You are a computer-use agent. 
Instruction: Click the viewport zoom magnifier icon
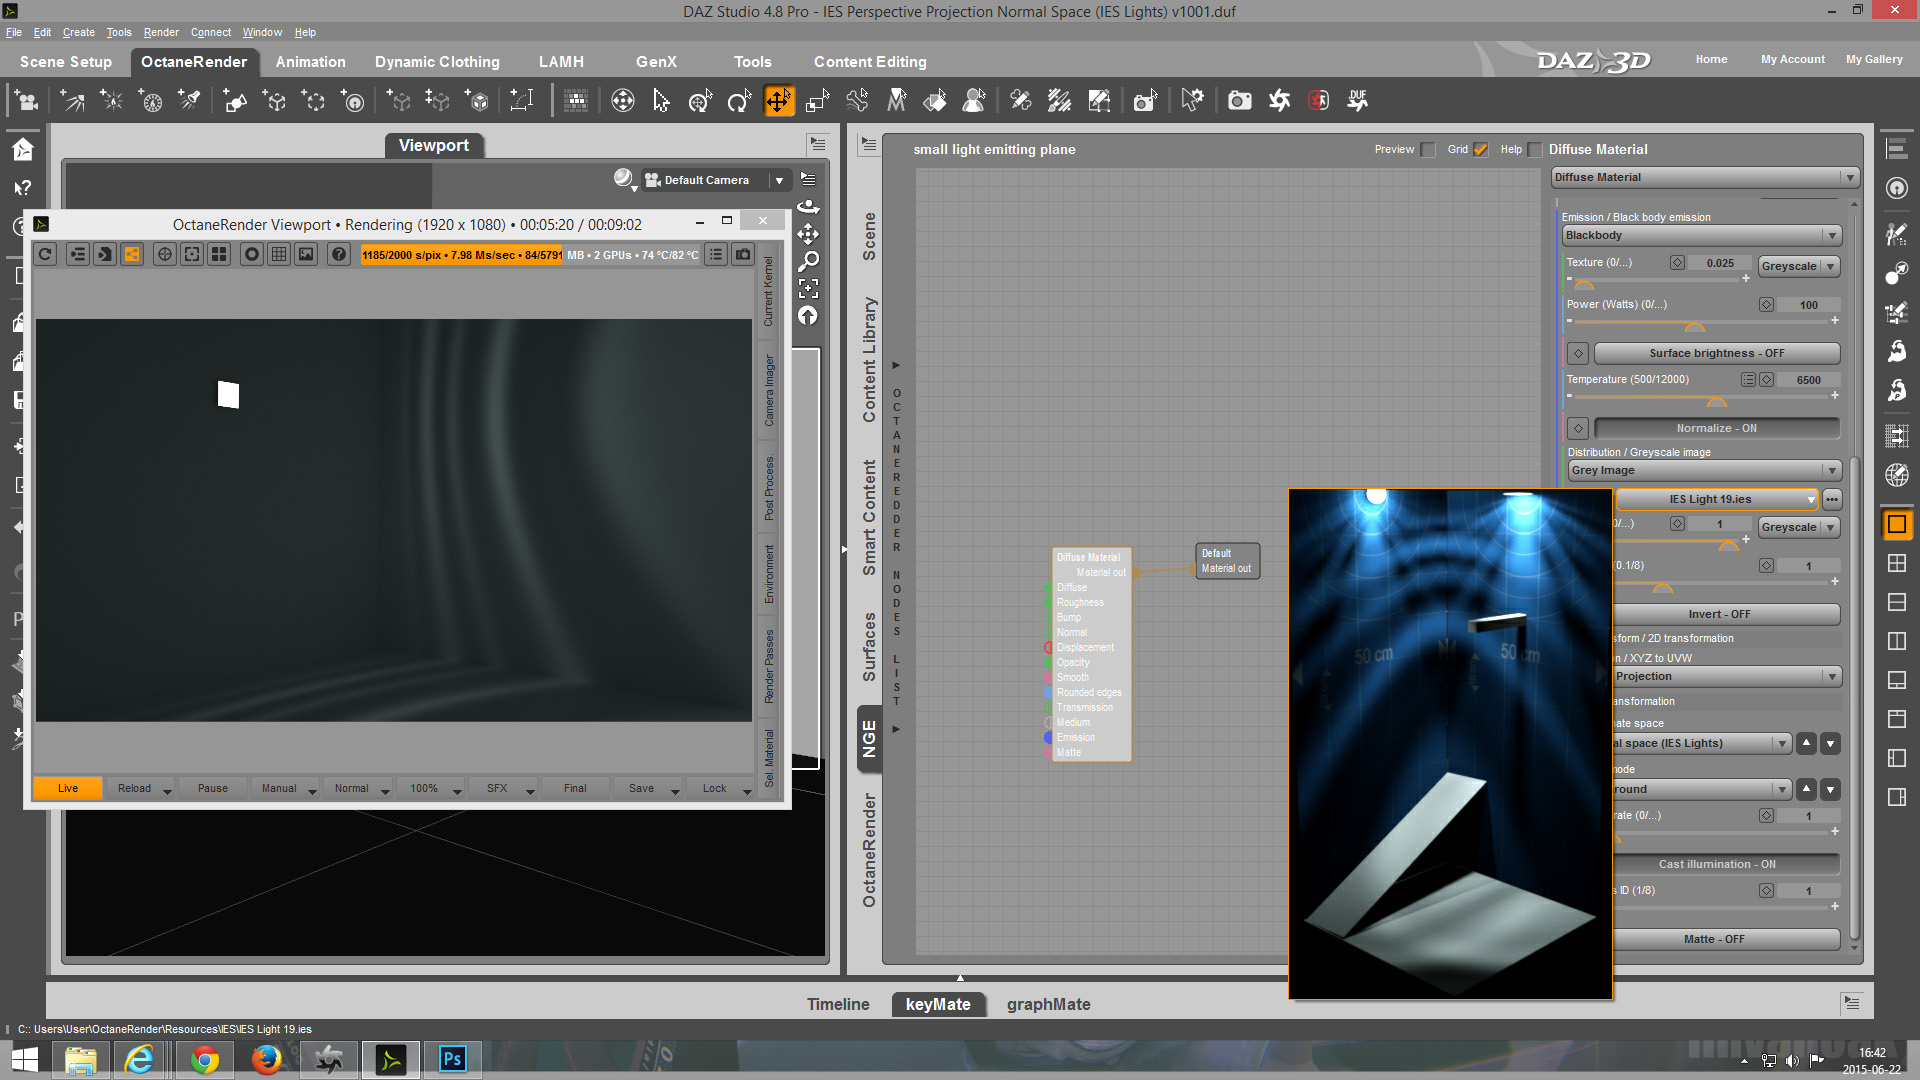[808, 261]
